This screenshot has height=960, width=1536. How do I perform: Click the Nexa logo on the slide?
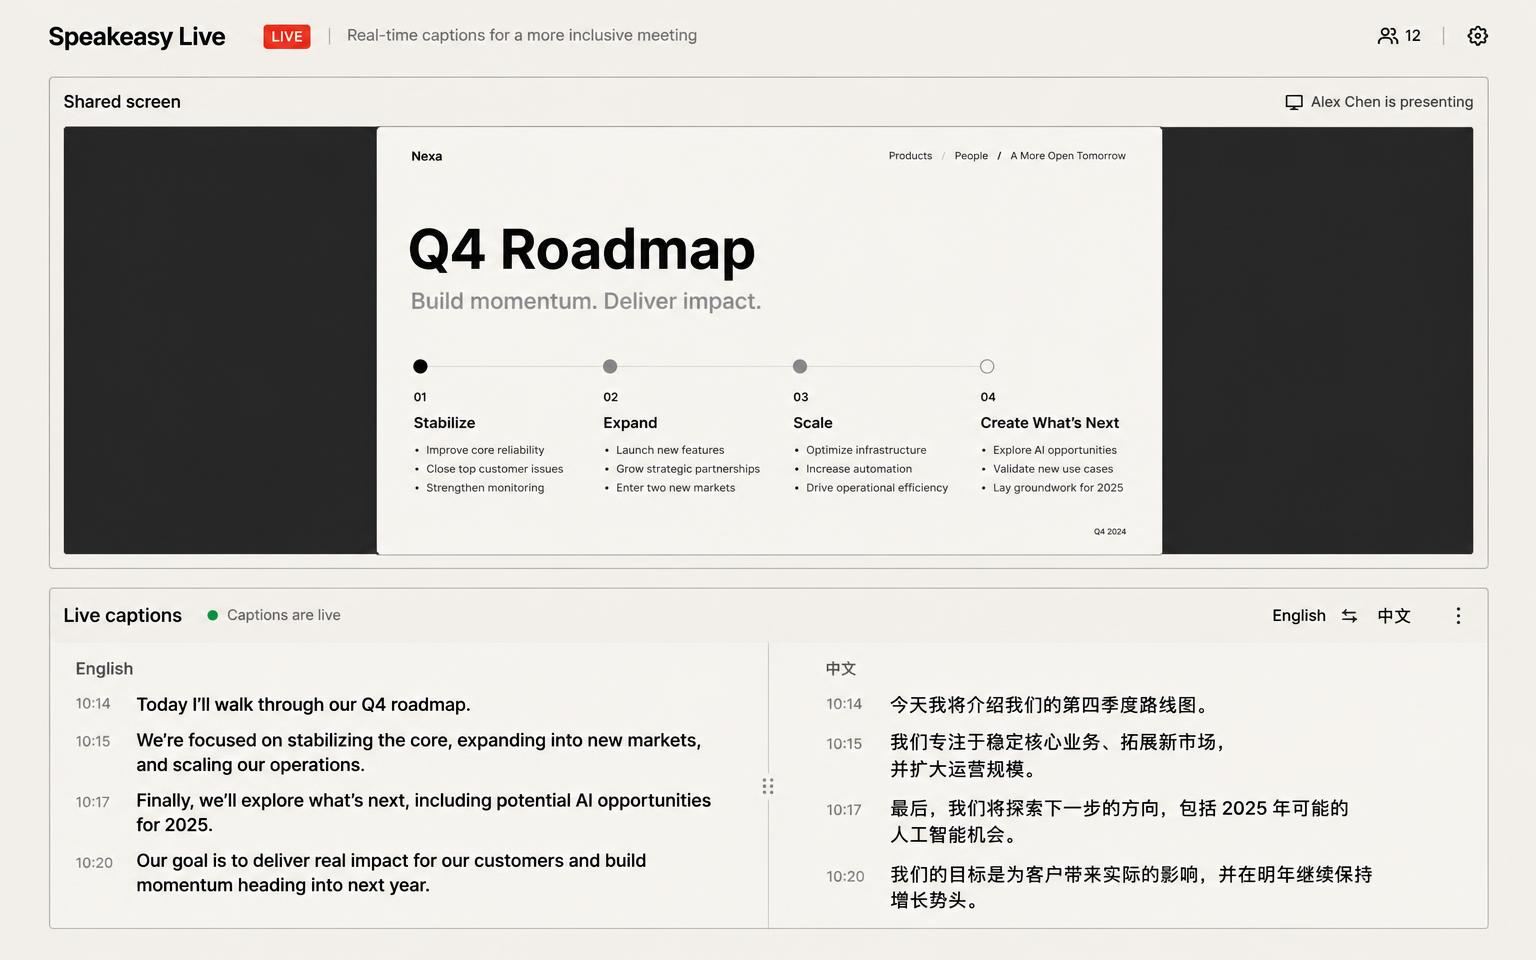pyautogui.click(x=427, y=156)
